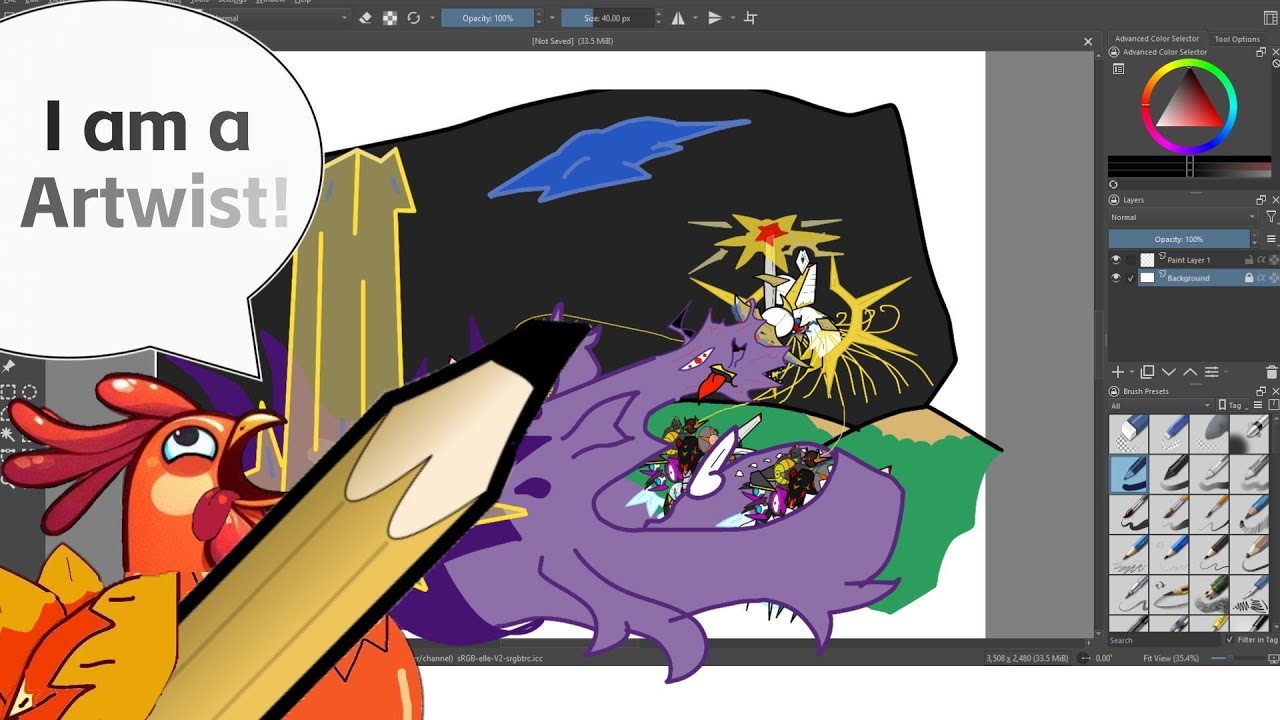Select the highlighted blue pen brush preset

(x=1128, y=474)
